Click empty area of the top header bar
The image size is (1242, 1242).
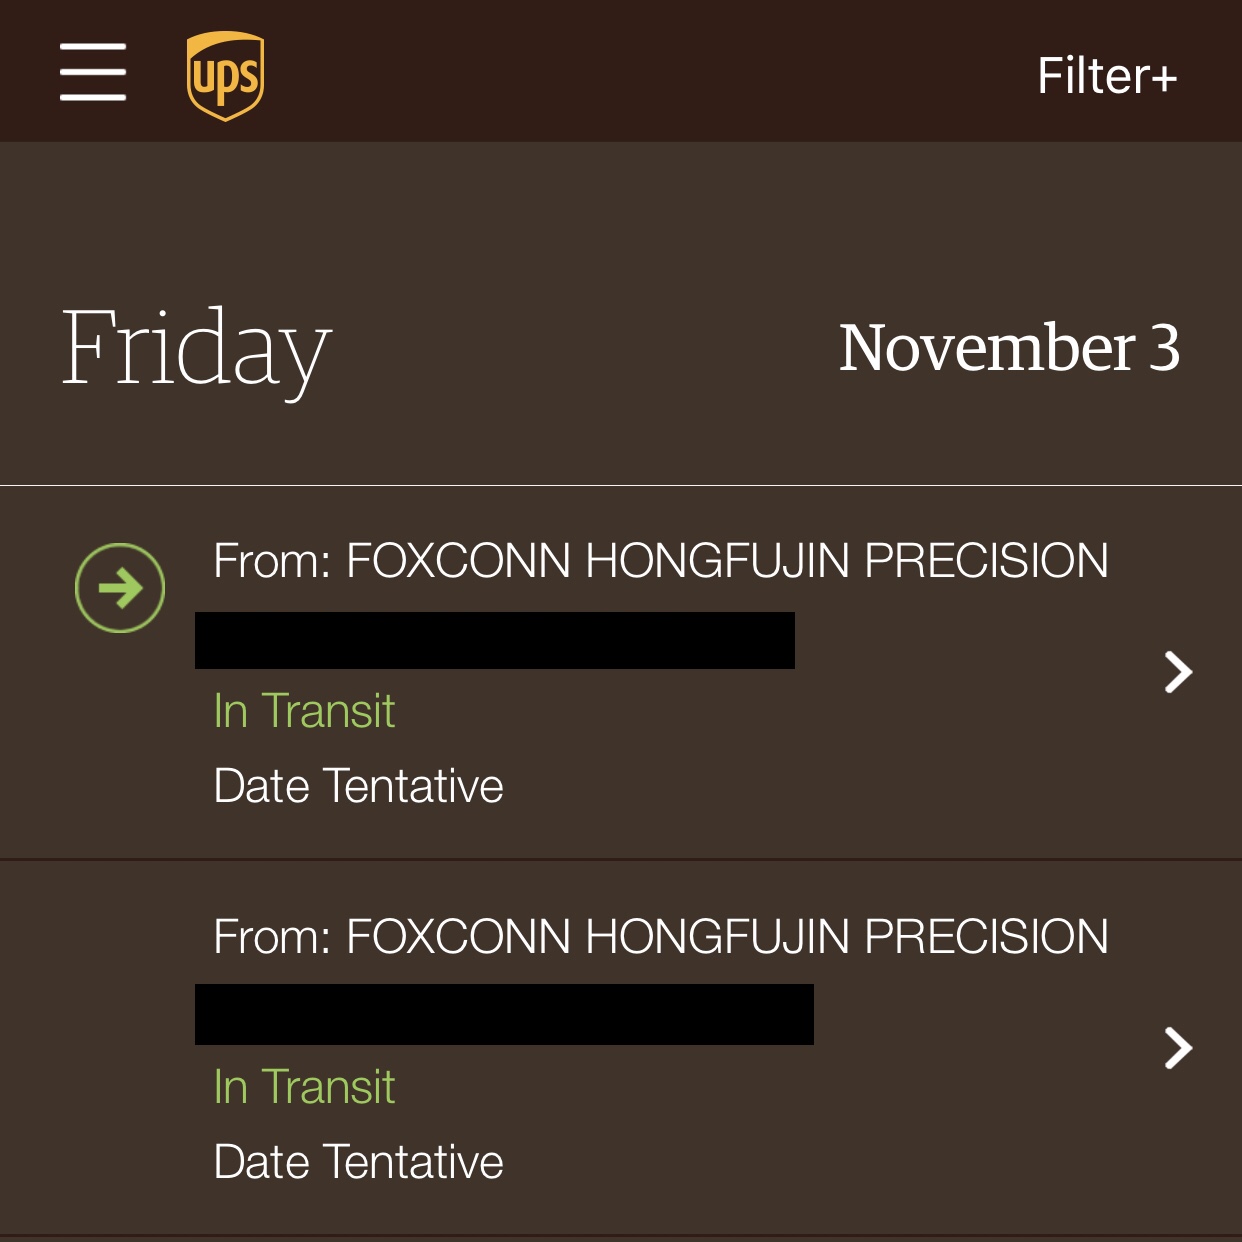click(x=640, y=72)
